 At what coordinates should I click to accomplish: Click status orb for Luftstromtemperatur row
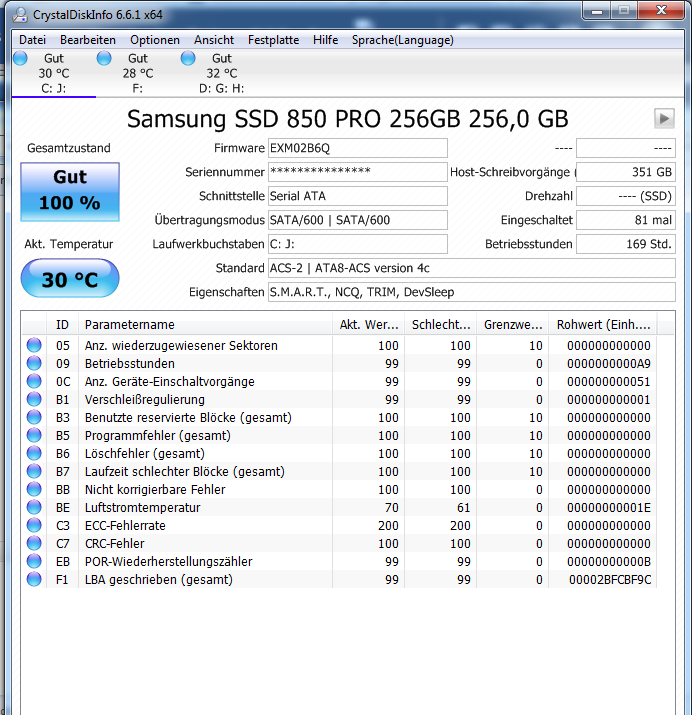pos(34,508)
